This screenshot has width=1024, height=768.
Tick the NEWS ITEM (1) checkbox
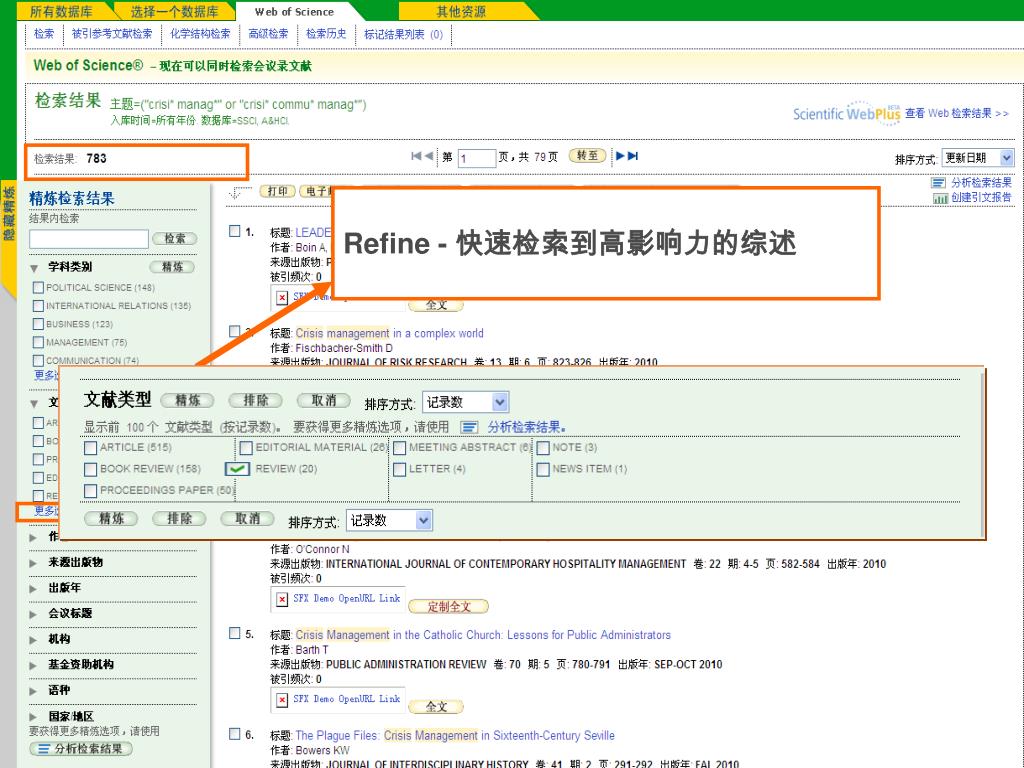pyautogui.click(x=543, y=470)
